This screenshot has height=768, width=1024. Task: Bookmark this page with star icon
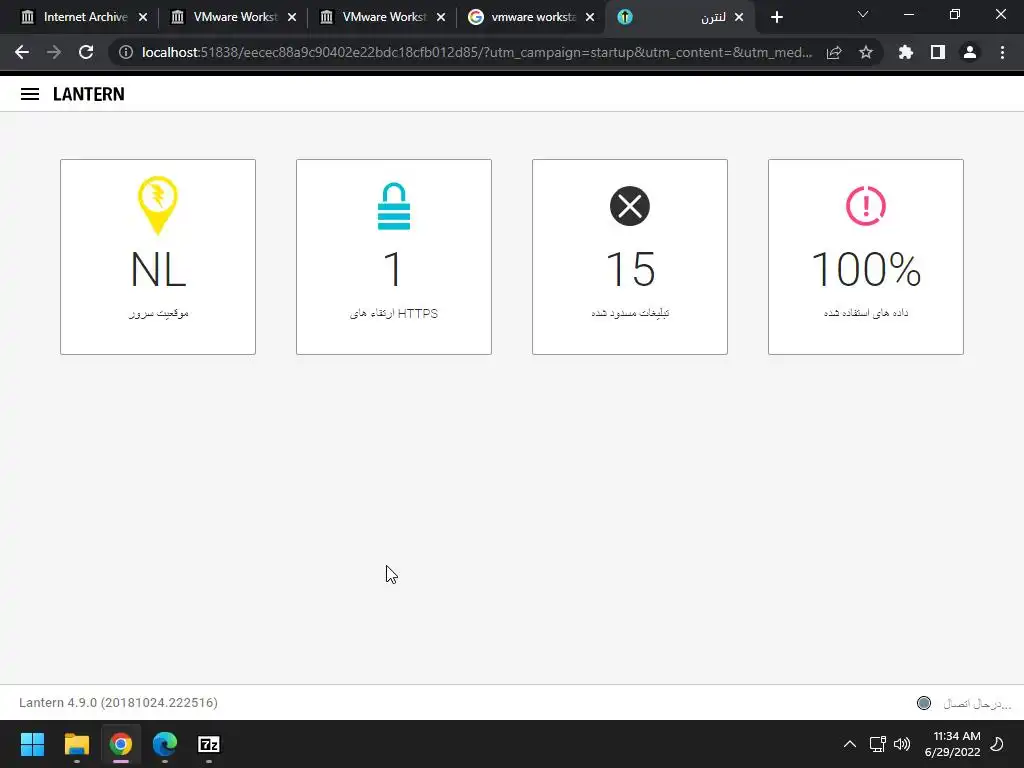coord(866,52)
